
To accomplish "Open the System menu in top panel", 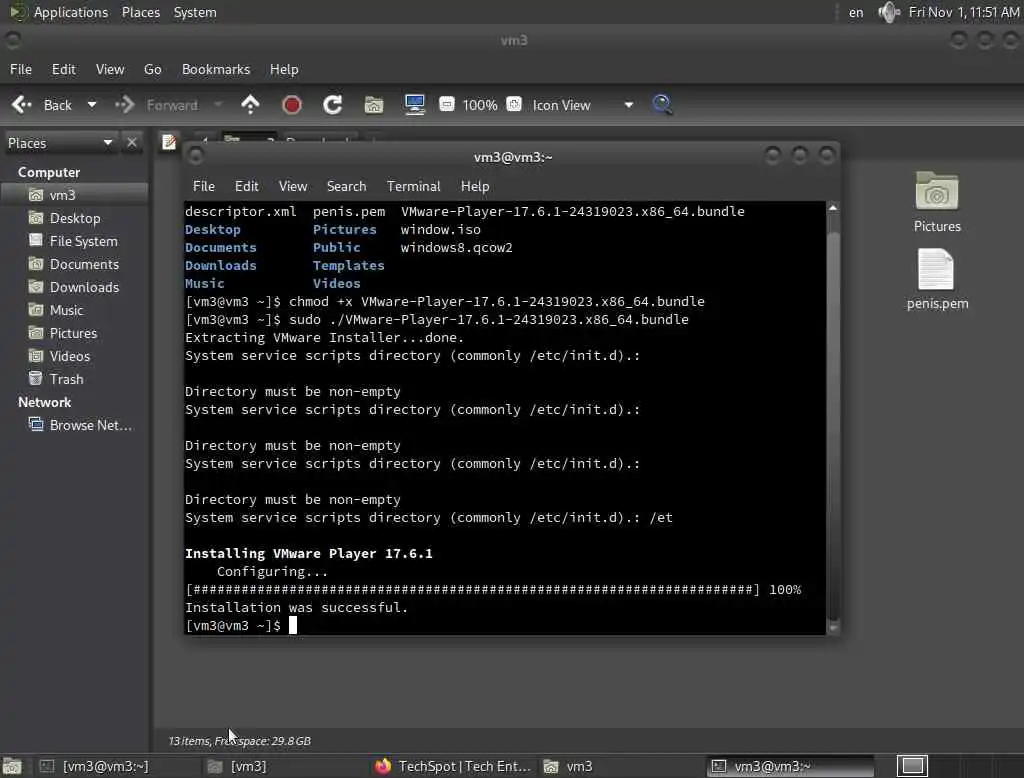I will (195, 12).
